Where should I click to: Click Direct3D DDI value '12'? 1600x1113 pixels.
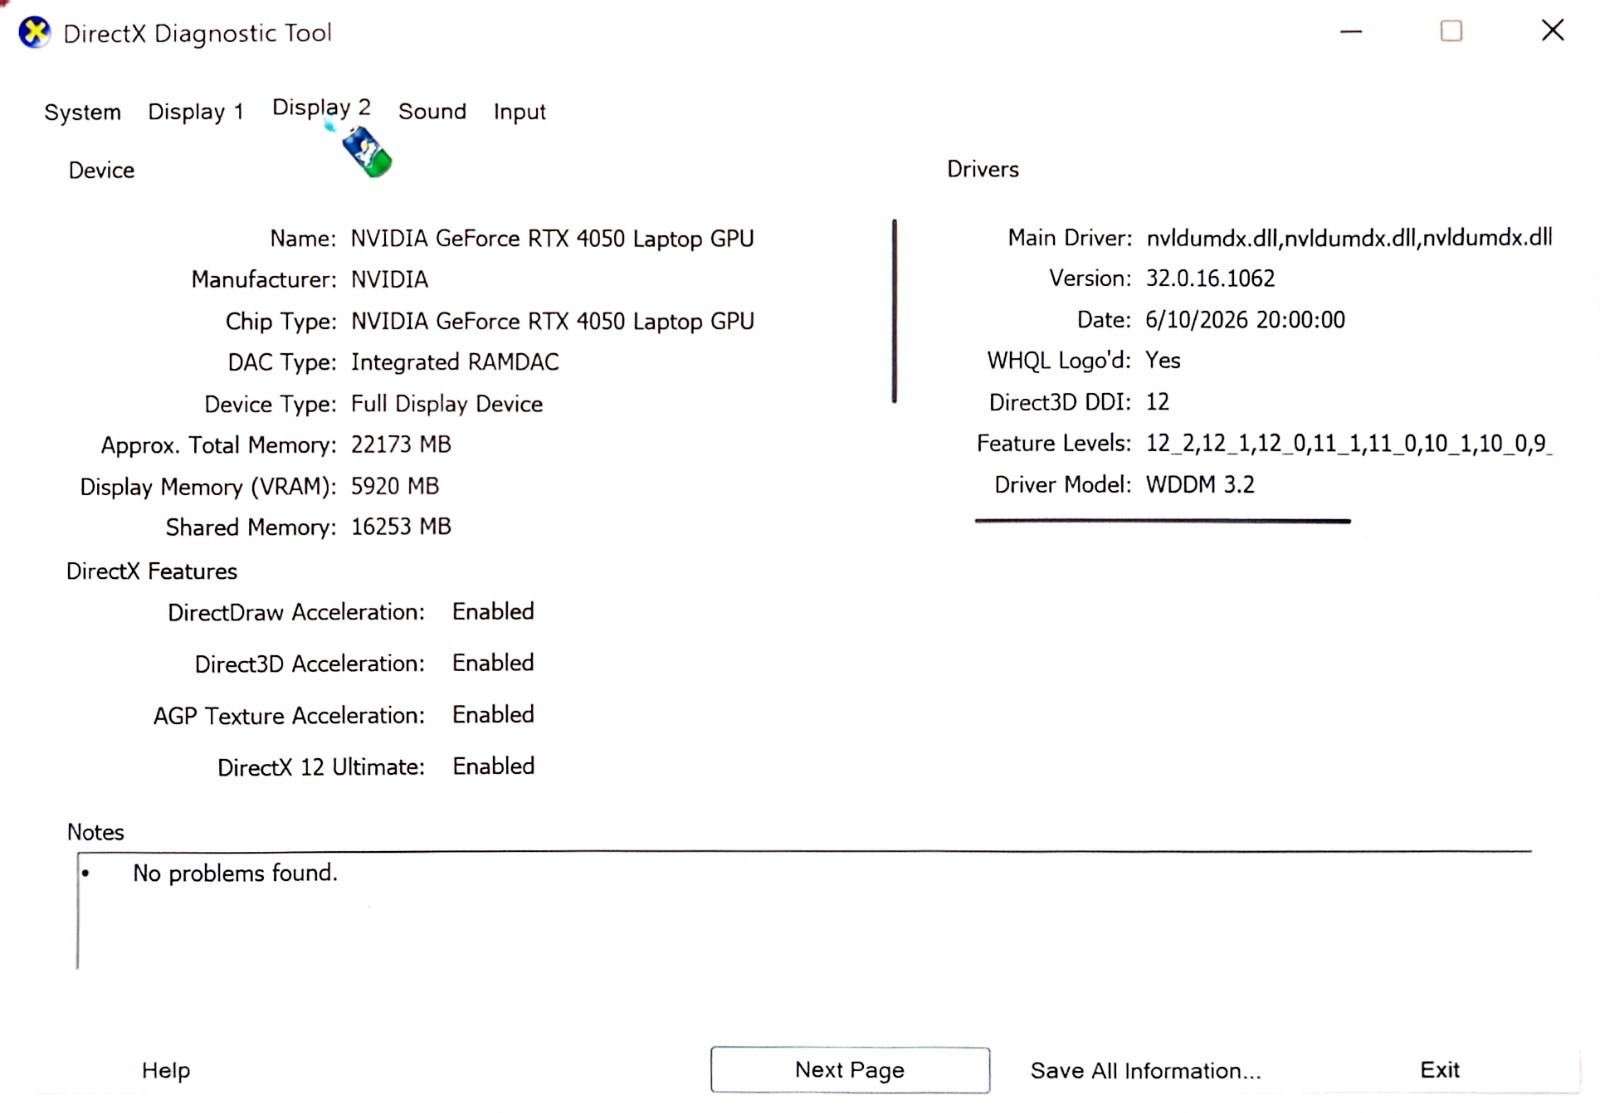coord(1157,402)
